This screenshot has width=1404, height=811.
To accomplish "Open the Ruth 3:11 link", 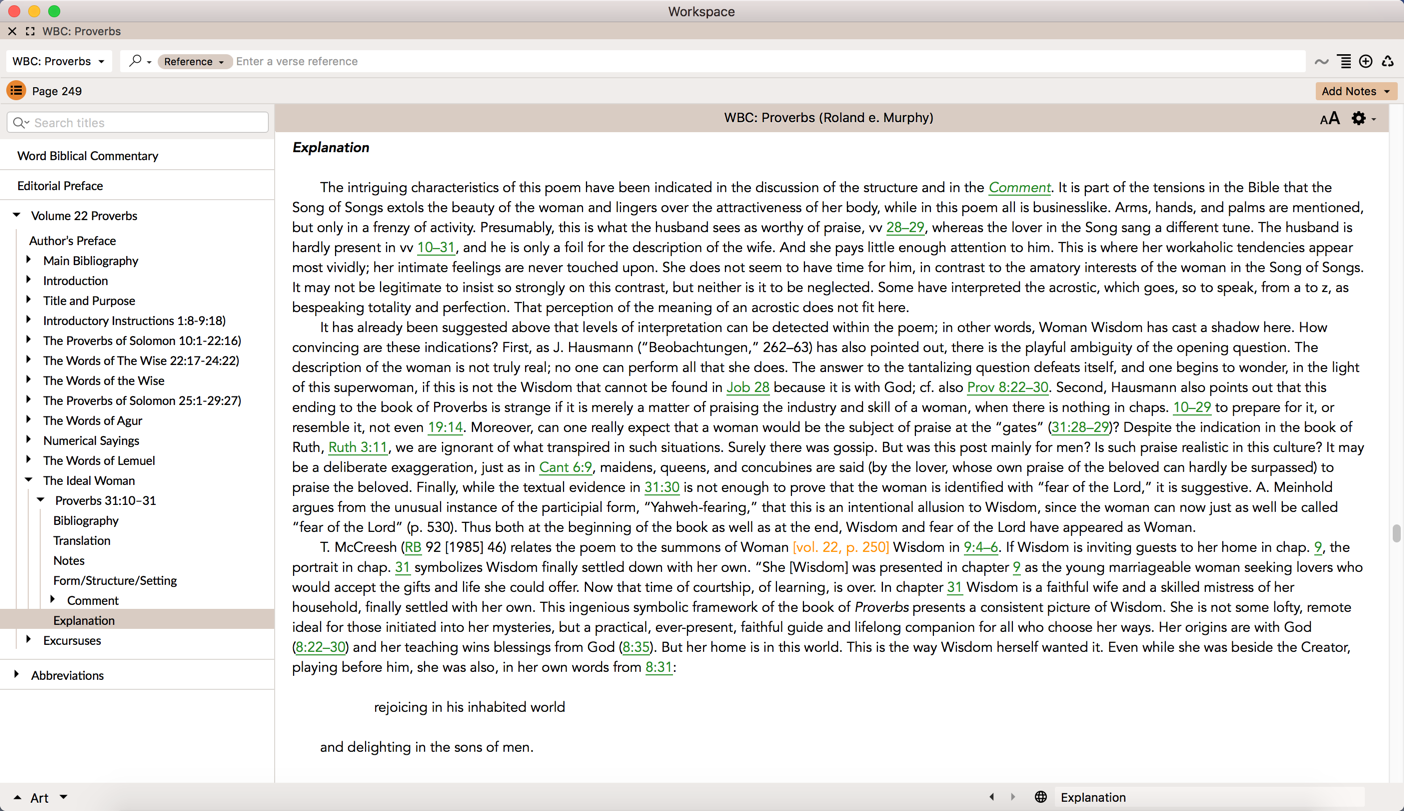I will pos(358,447).
